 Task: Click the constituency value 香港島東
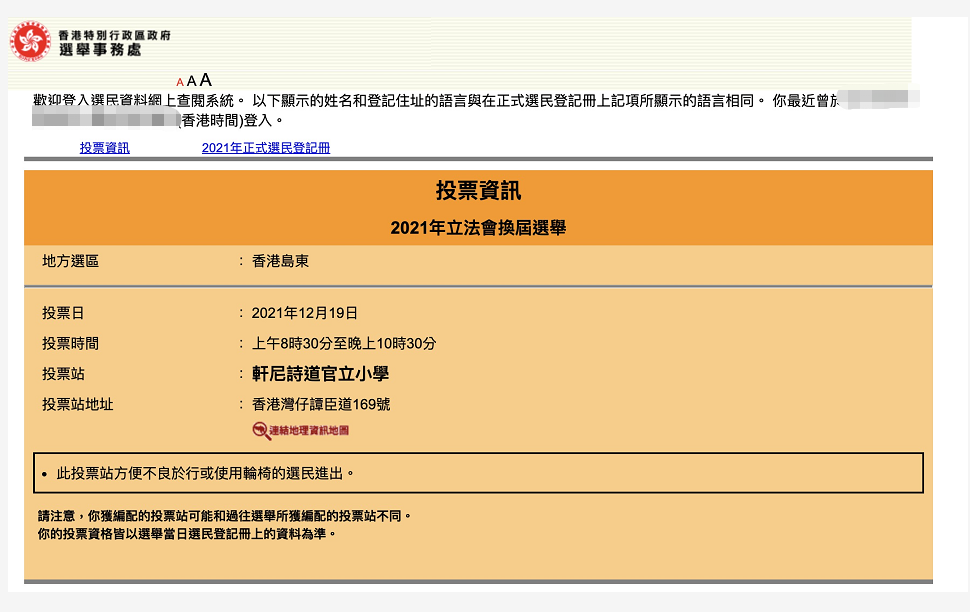coord(280,261)
